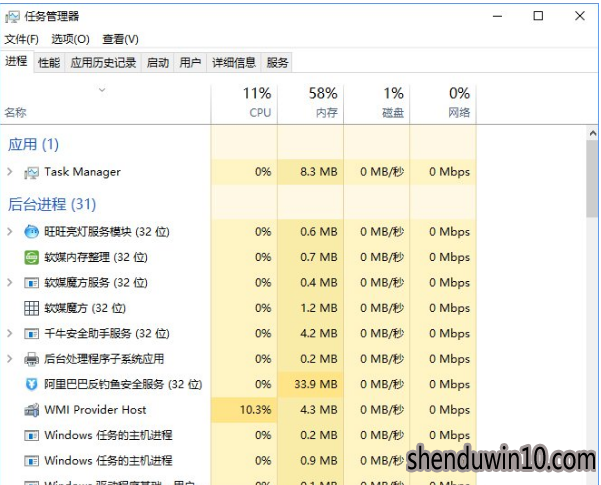Viewport: 601px width, 485px height.
Task: Switch to the 应用历史记录 tab
Action: click(x=103, y=62)
